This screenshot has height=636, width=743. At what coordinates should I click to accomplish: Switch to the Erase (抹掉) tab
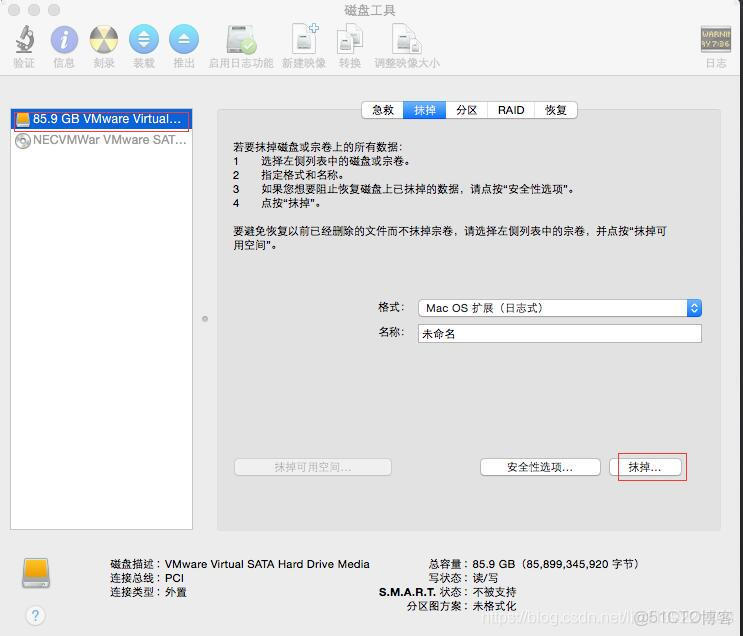(425, 110)
